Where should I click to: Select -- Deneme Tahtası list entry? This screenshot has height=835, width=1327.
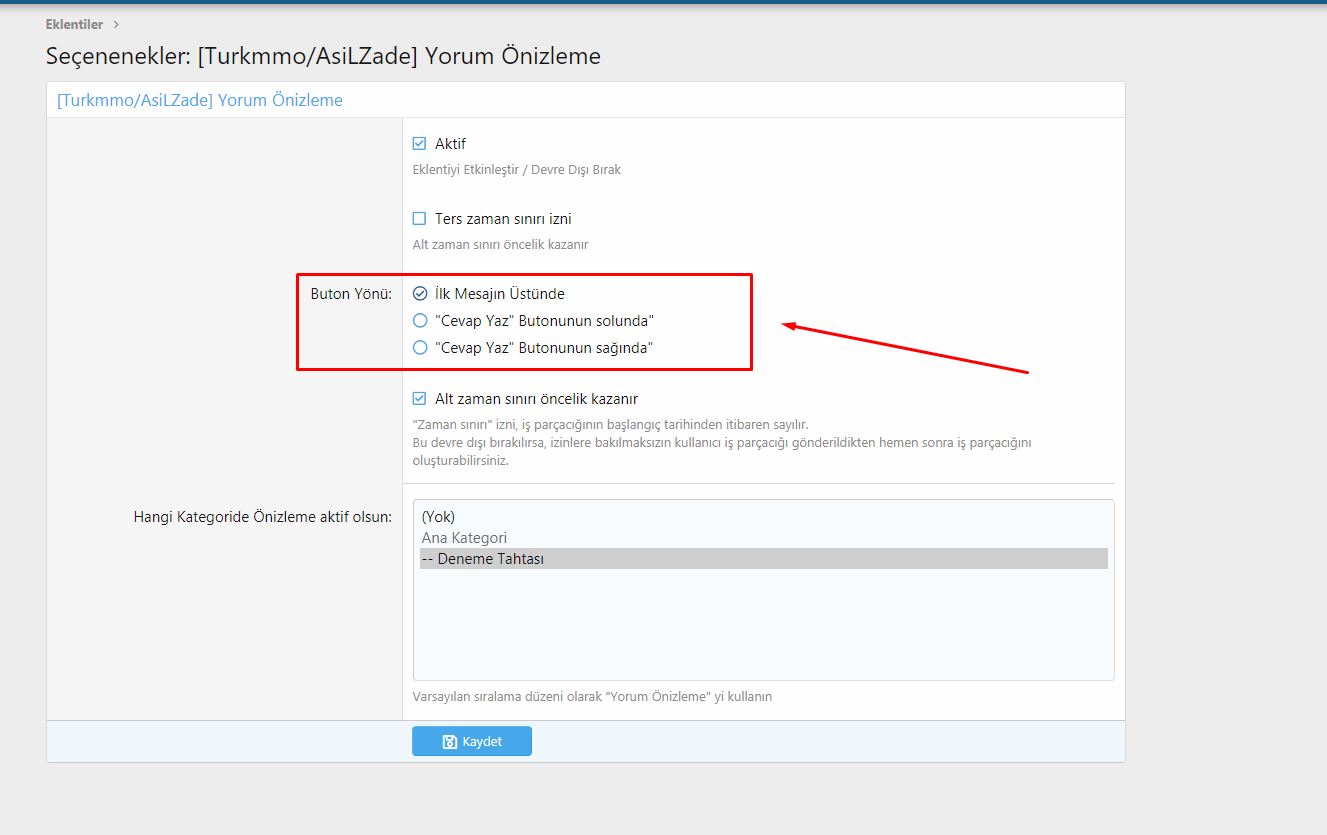point(763,559)
